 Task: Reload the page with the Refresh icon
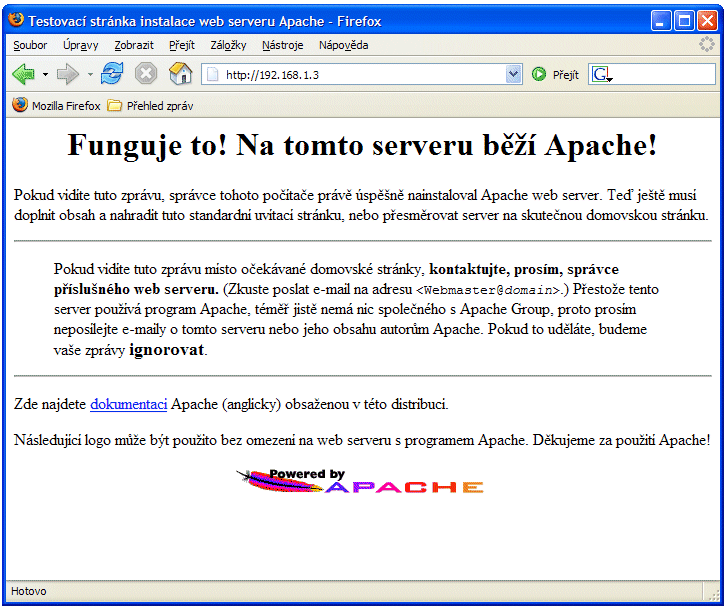(112, 74)
